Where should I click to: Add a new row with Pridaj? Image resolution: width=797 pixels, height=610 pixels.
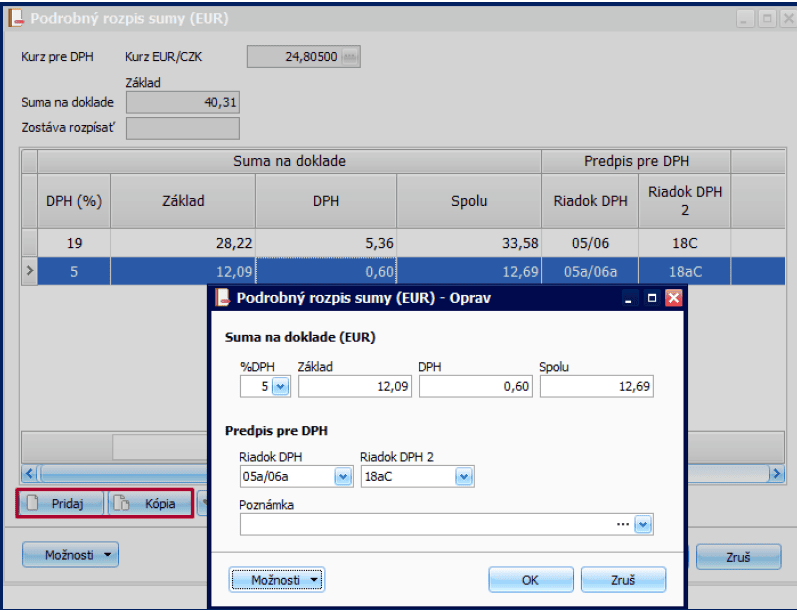(61, 504)
